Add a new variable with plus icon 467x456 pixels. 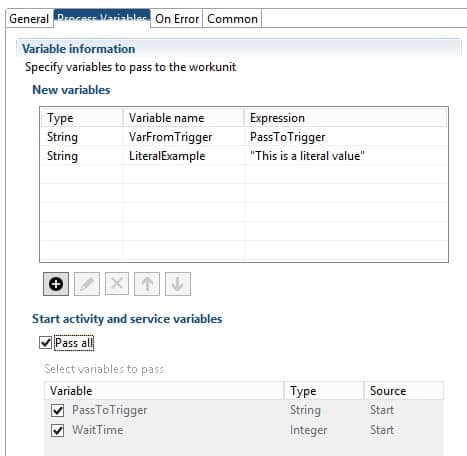pyautogui.click(x=56, y=284)
